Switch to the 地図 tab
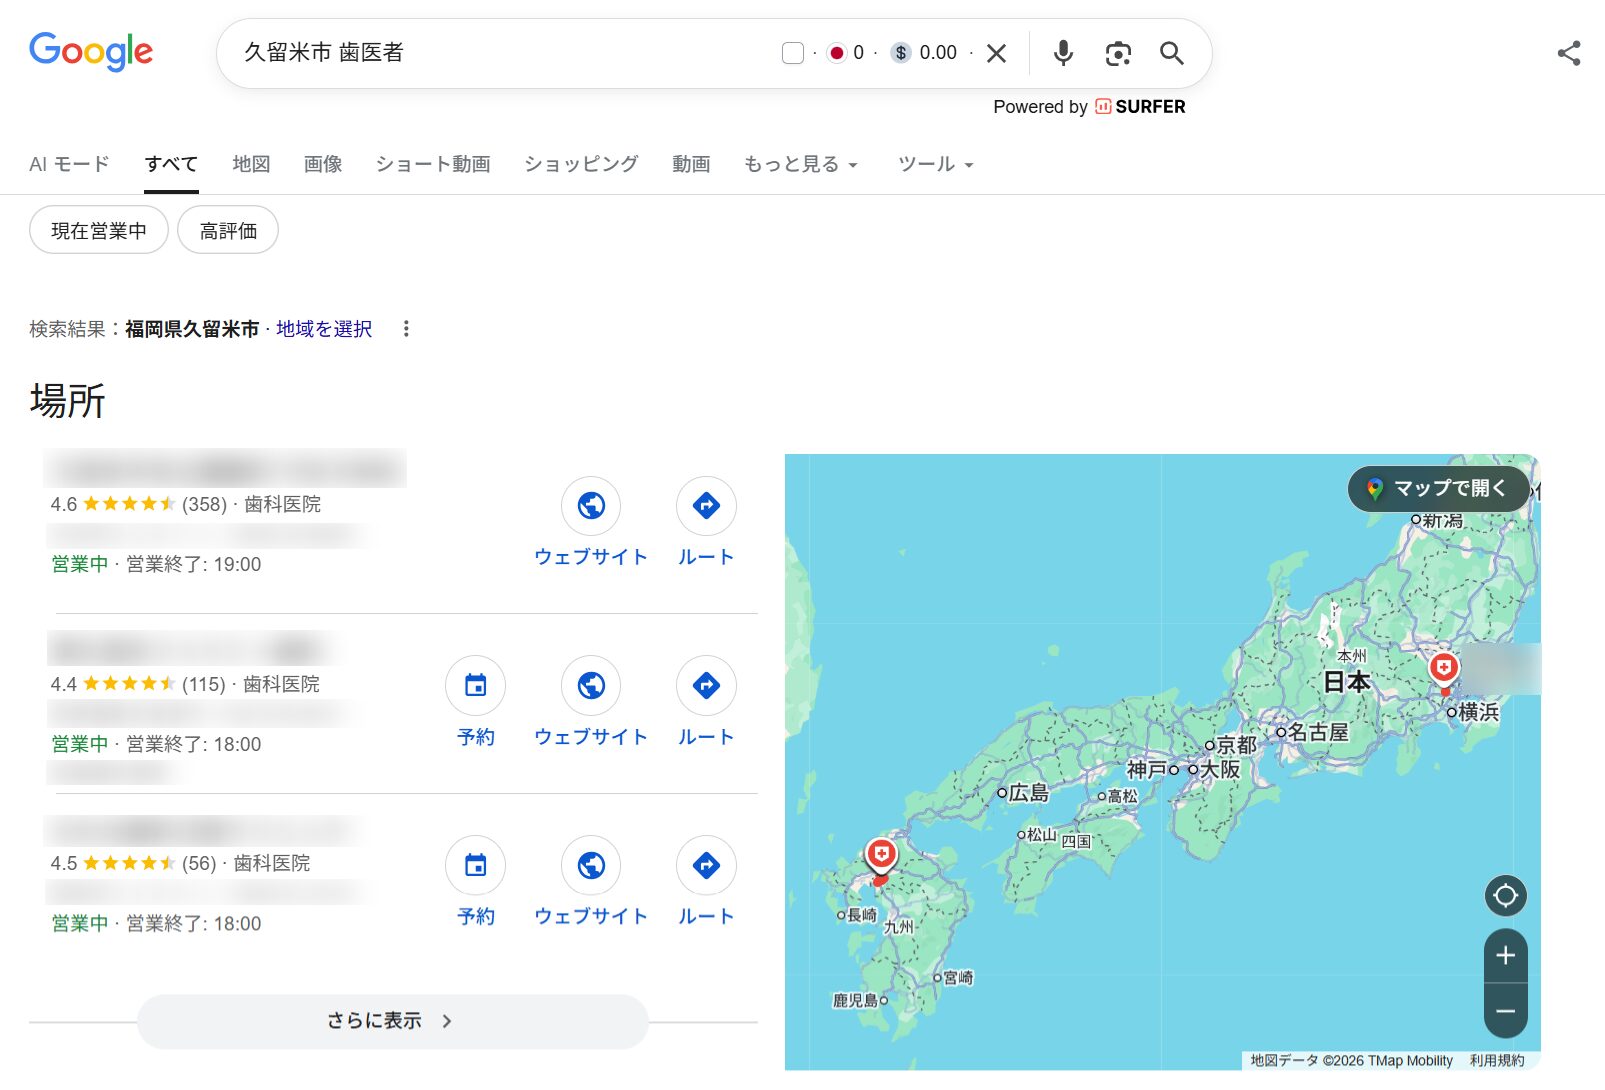 click(250, 164)
